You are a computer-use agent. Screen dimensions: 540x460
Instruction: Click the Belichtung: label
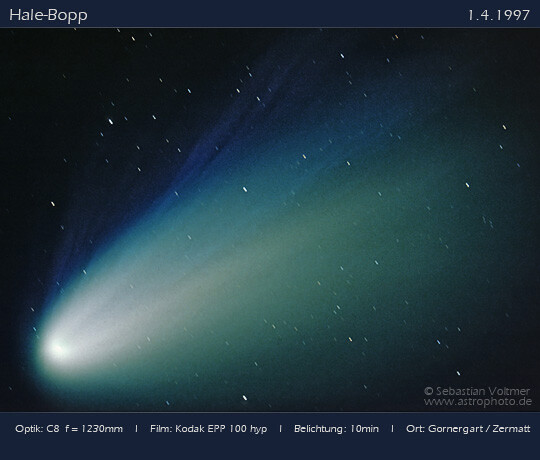pos(320,429)
